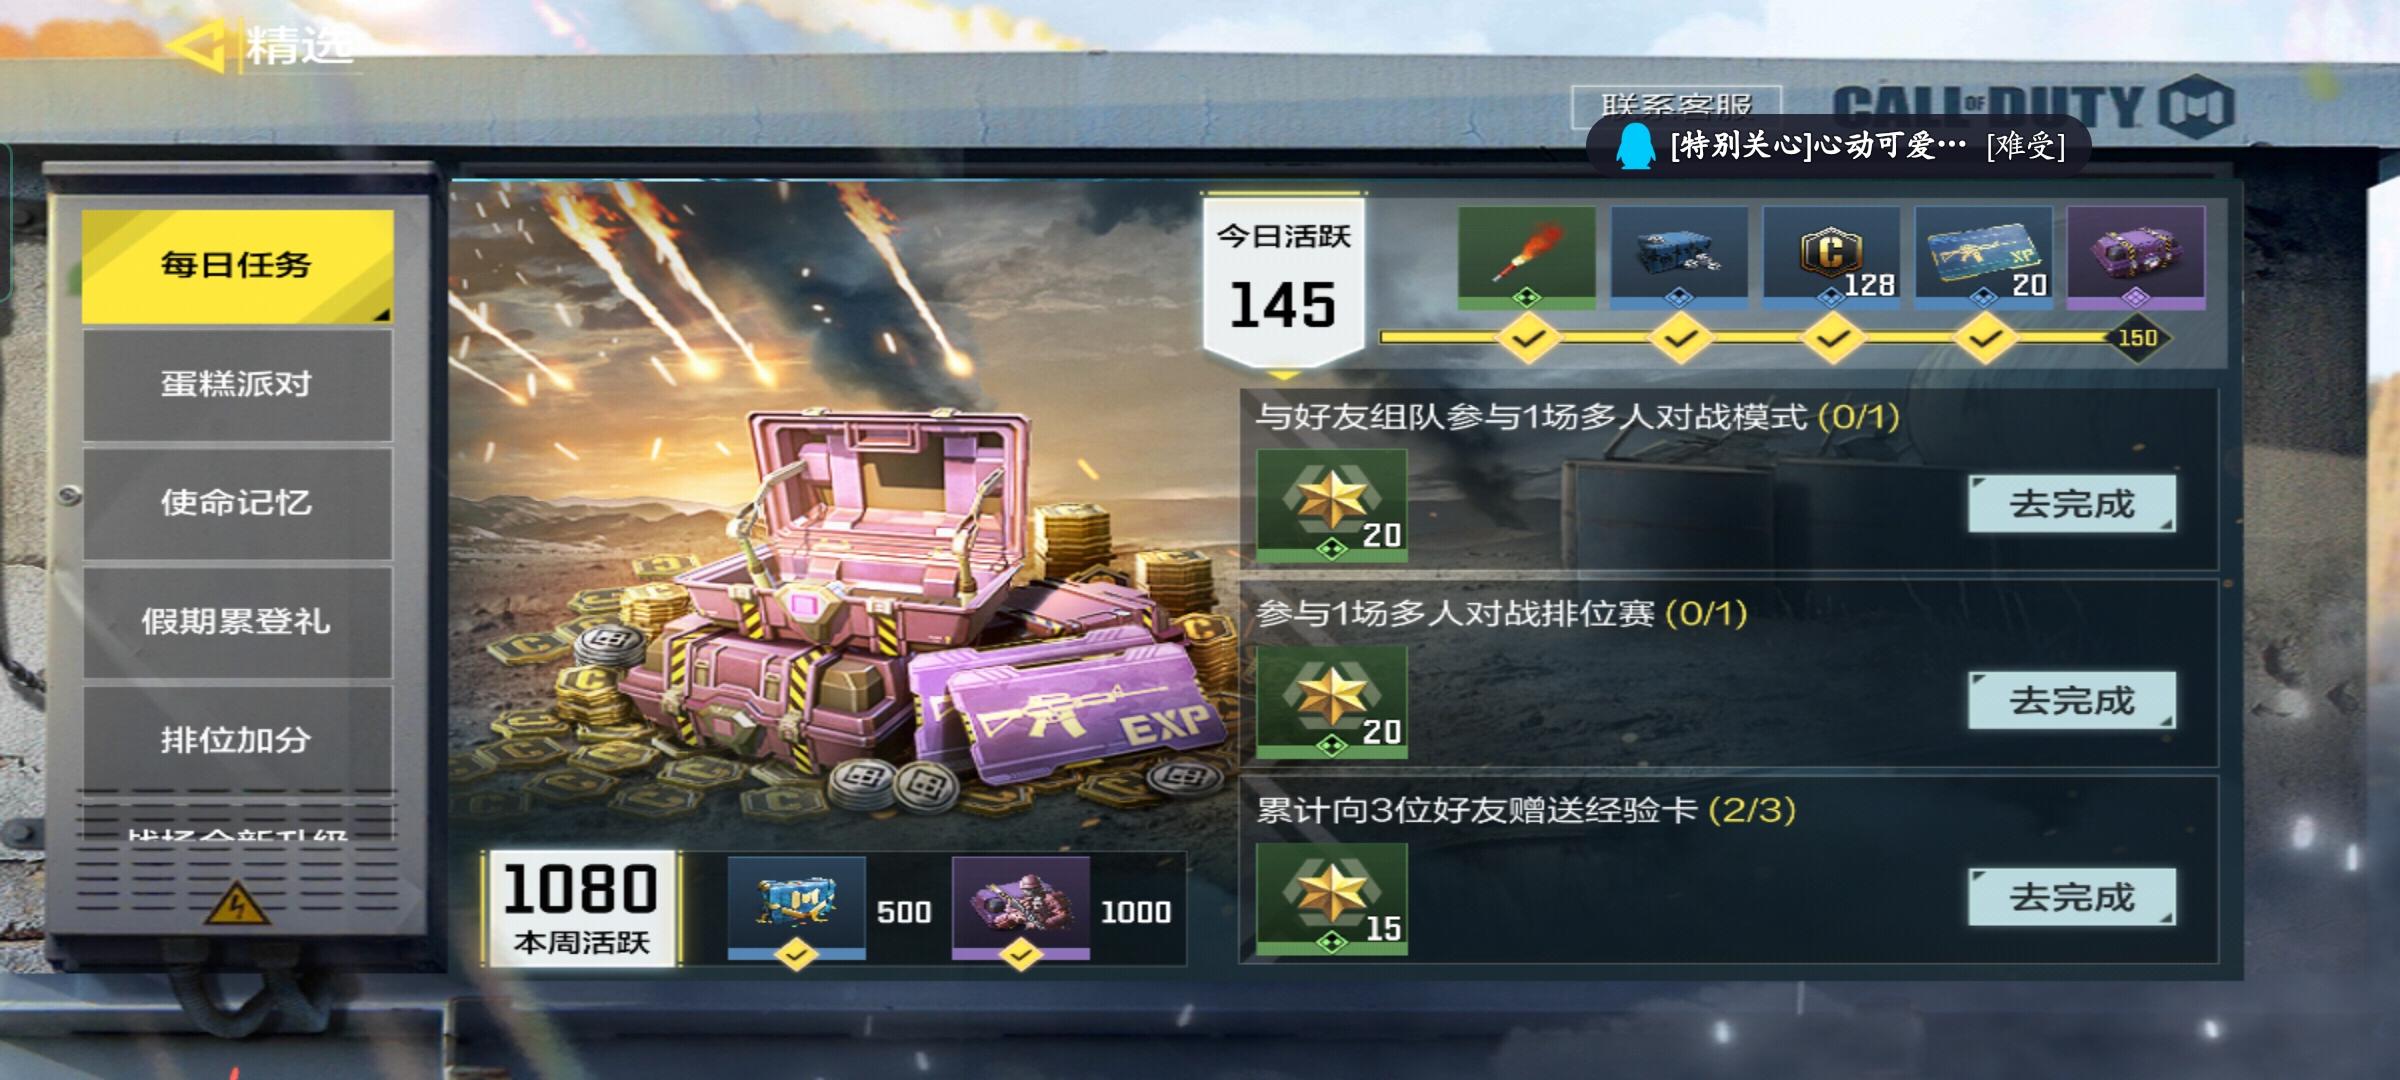Click the 15 activity star for gift mission
Viewport: 2400px width, 1080px height.
click(x=1332, y=898)
